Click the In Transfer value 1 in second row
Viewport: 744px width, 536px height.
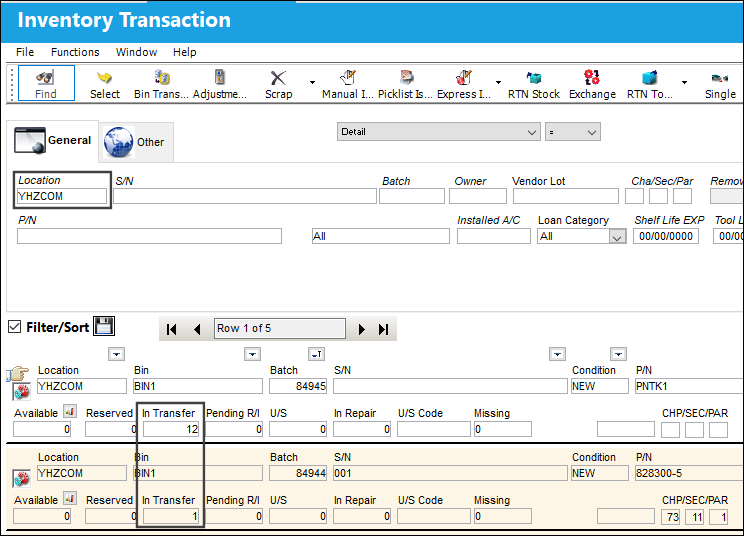click(x=171, y=516)
